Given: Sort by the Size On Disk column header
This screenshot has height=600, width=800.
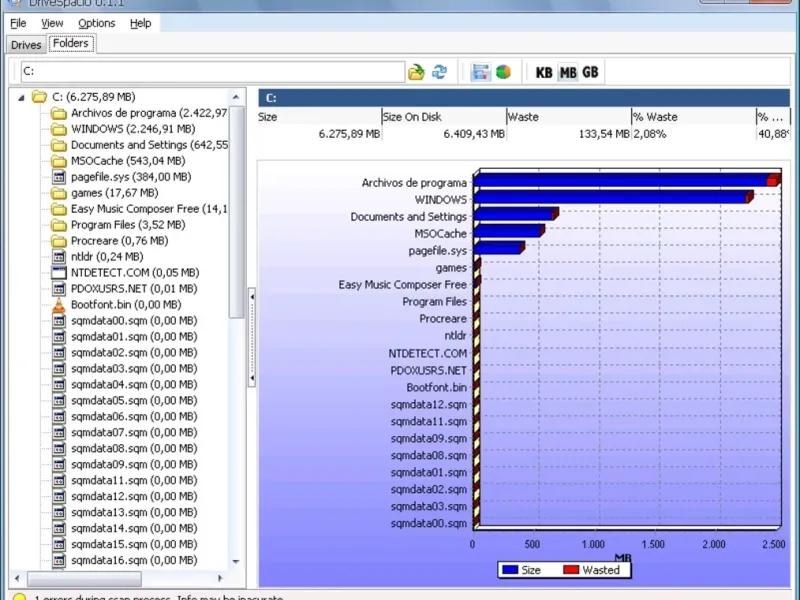Looking at the screenshot, I should coord(443,117).
